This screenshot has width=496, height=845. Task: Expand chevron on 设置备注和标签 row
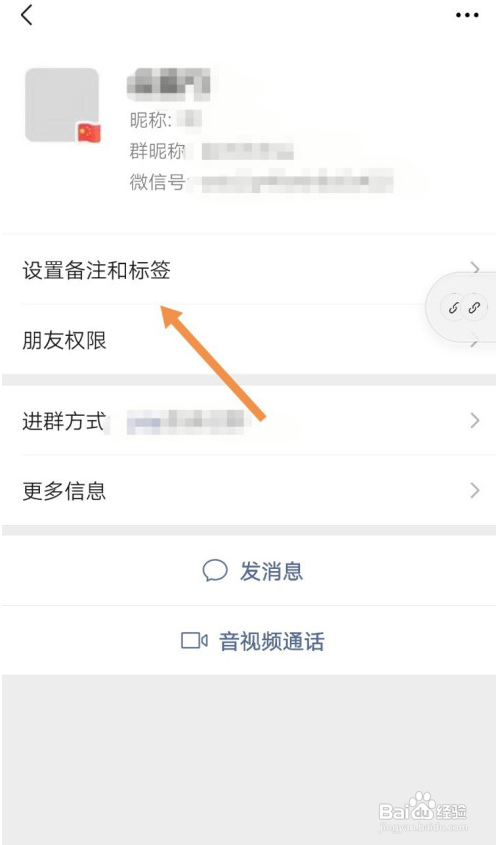[475, 267]
